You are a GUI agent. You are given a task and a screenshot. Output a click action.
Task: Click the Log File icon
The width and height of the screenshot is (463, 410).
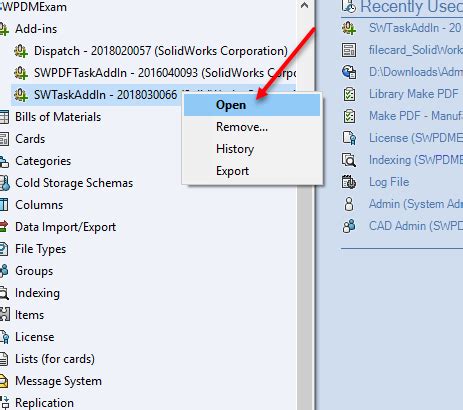point(349,182)
